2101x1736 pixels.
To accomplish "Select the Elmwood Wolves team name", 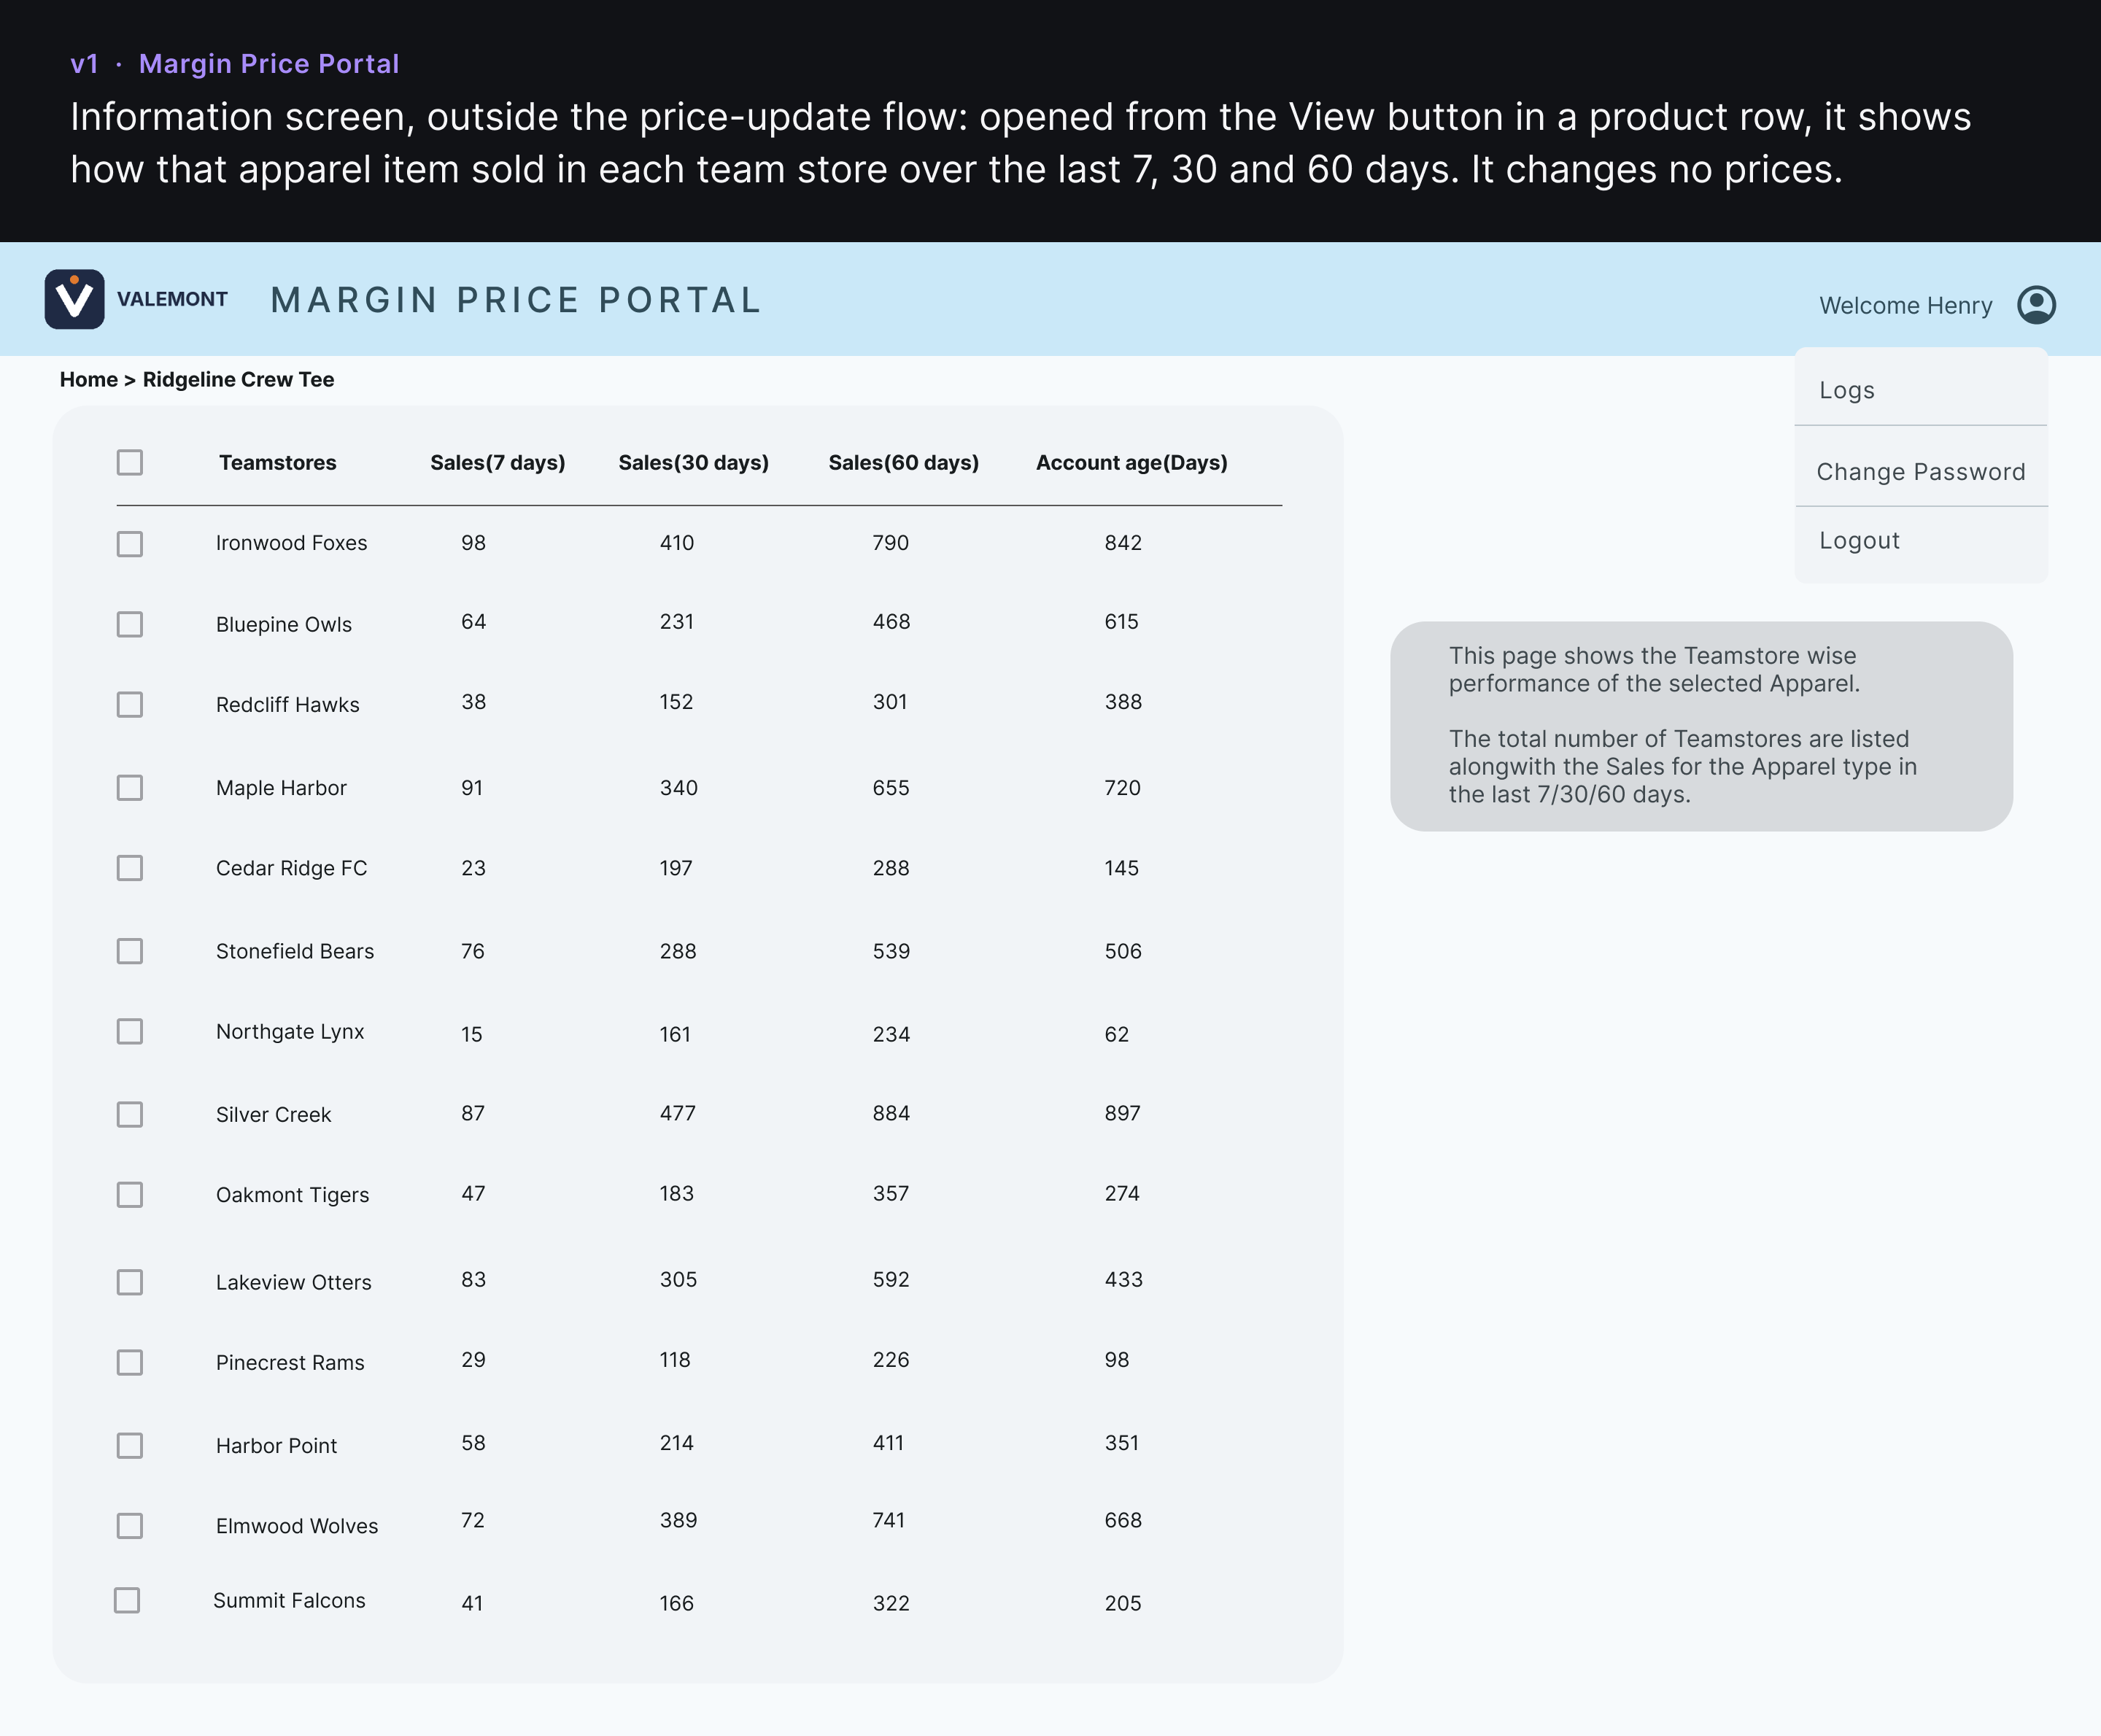I will (x=297, y=1526).
